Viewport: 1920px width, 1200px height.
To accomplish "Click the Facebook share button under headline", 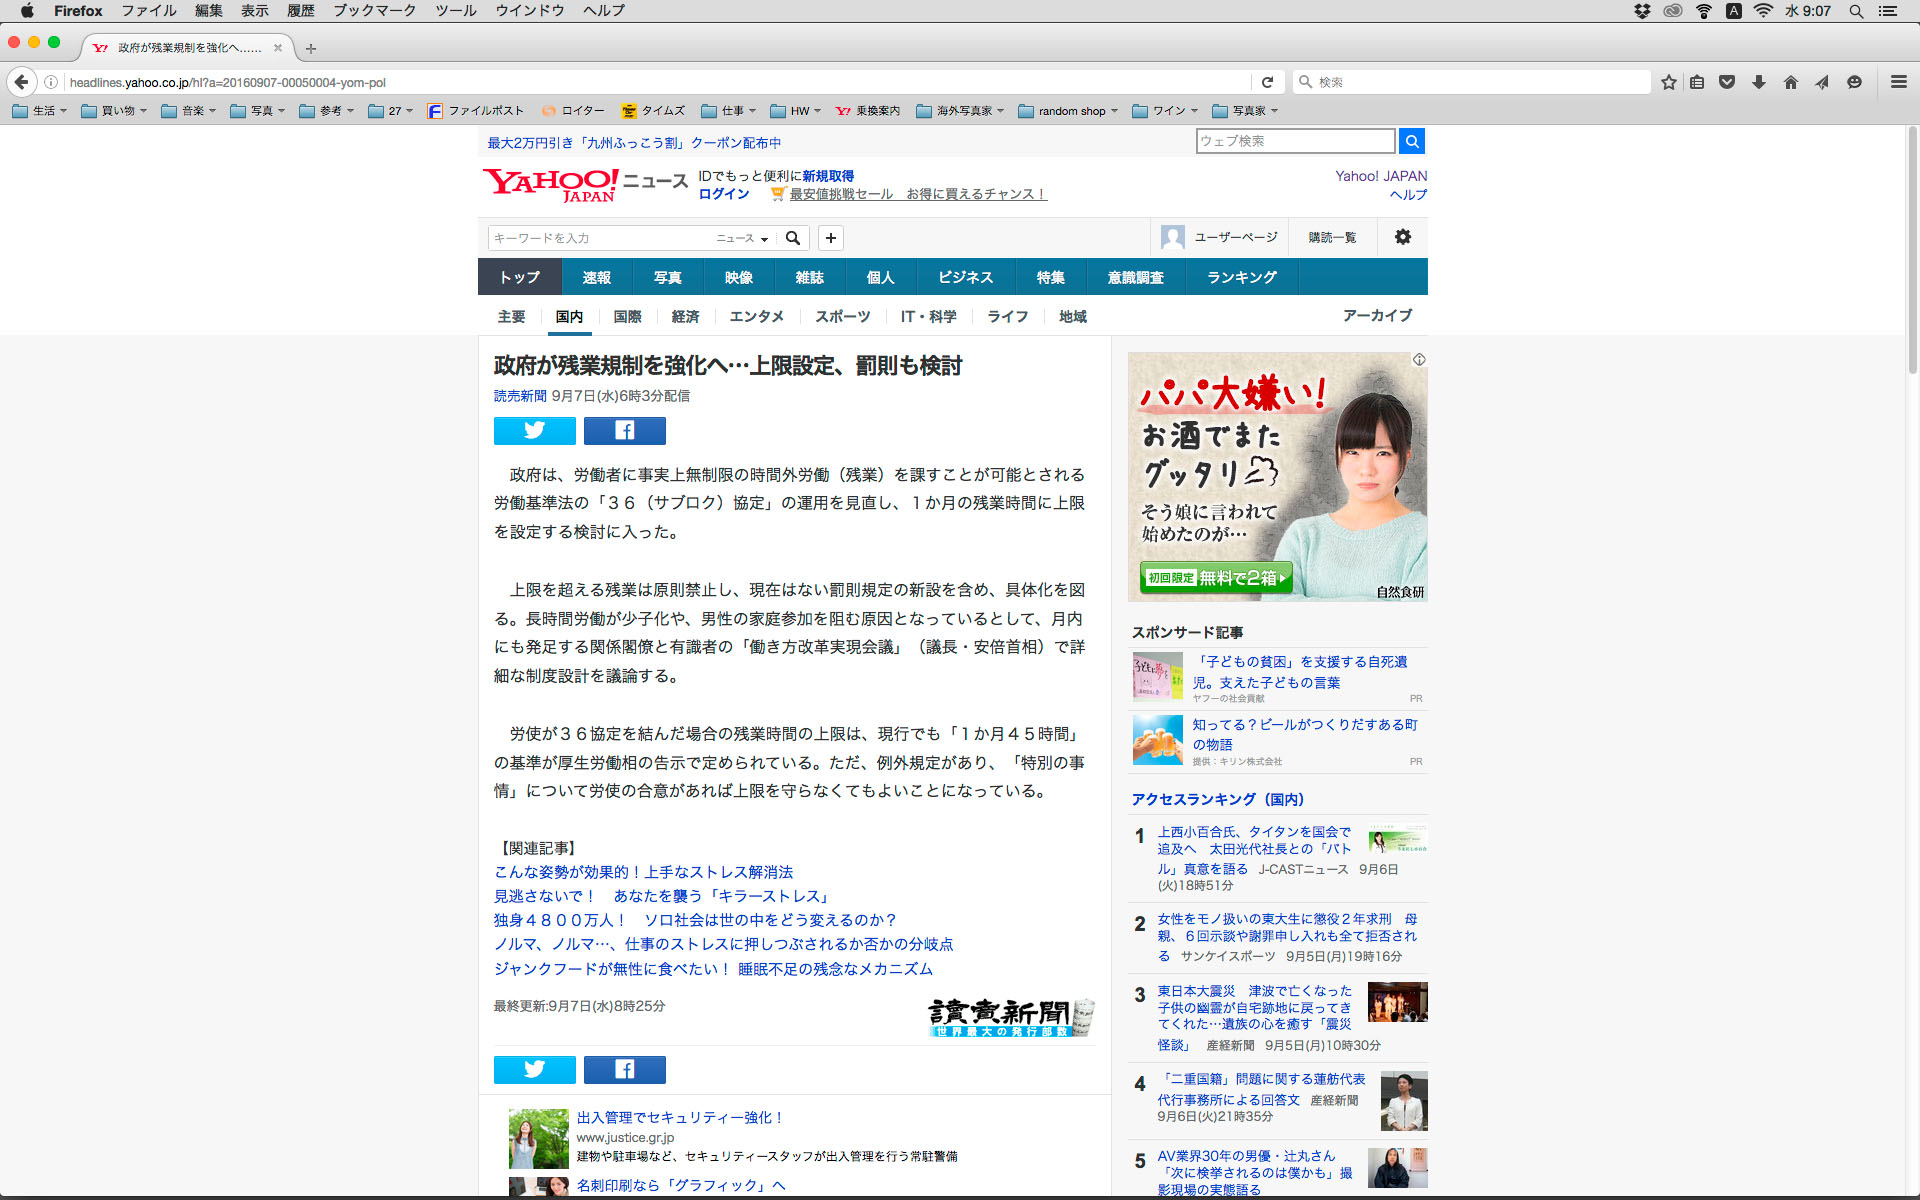I will pyautogui.click(x=624, y=431).
